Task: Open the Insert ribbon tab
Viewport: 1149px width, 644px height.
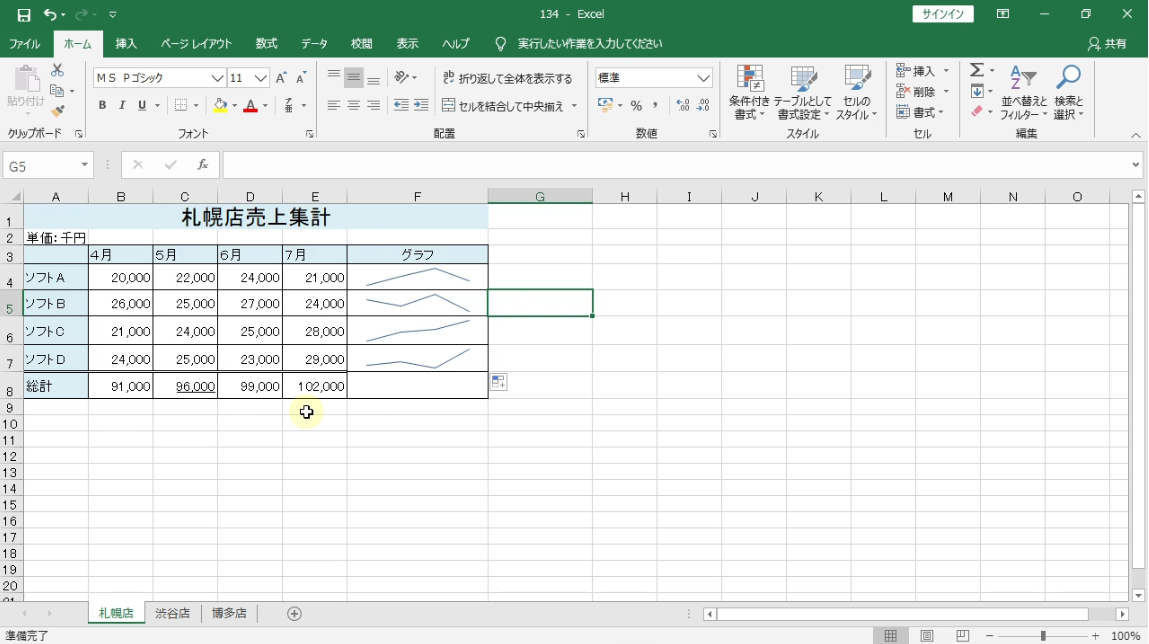Action: [126, 44]
